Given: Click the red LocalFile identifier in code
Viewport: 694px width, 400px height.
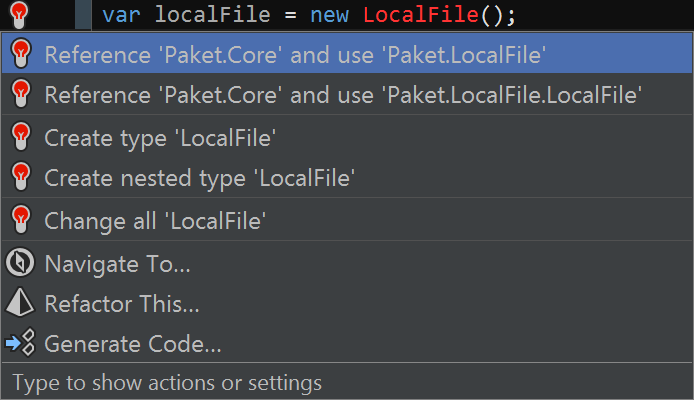Looking at the screenshot, I should pos(421,15).
